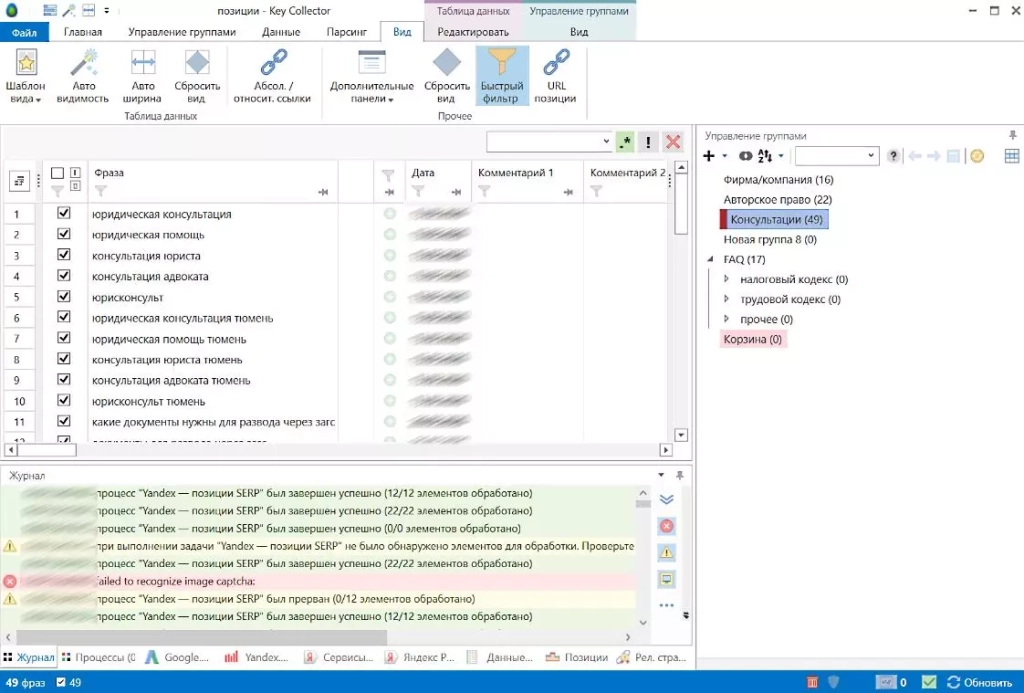
Task: Click the grid table icon in groups panel
Action: [x=1012, y=156]
